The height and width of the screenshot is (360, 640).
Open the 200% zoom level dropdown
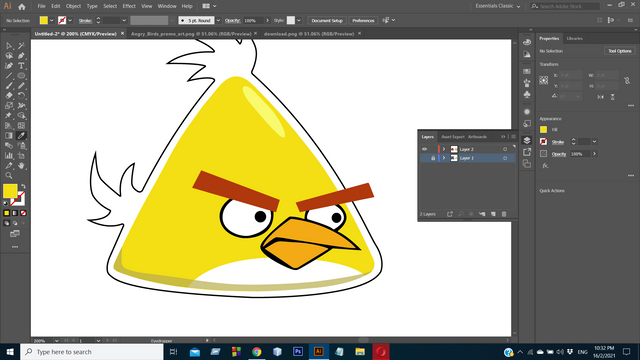click(56, 340)
